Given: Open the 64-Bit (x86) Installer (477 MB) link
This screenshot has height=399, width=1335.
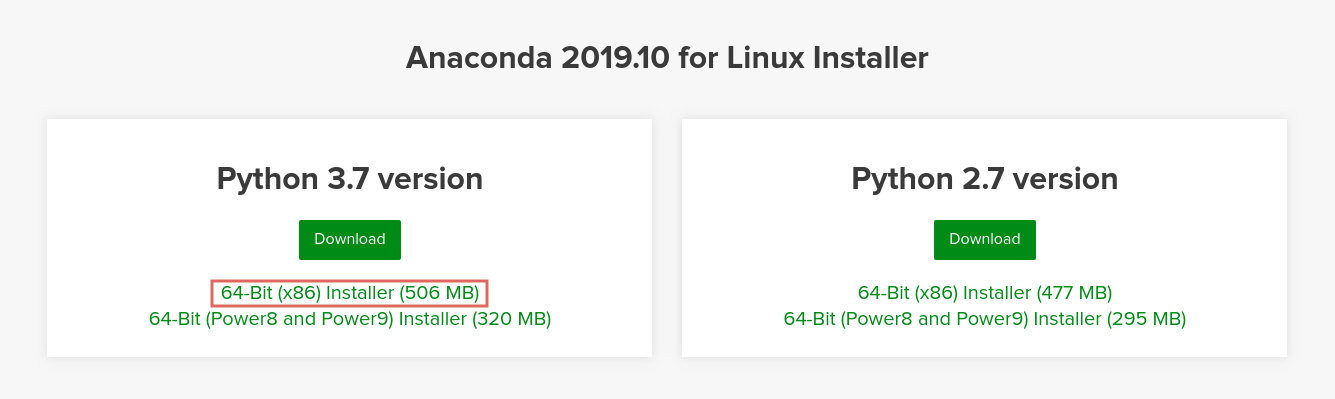Looking at the screenshot, I should click(x=985, y=293).
